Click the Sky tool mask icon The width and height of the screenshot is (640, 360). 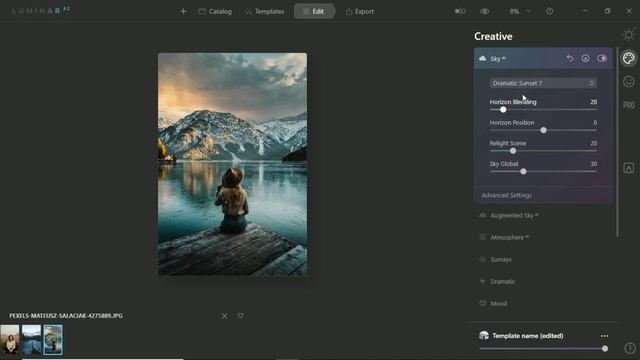(x=585, y=58)
